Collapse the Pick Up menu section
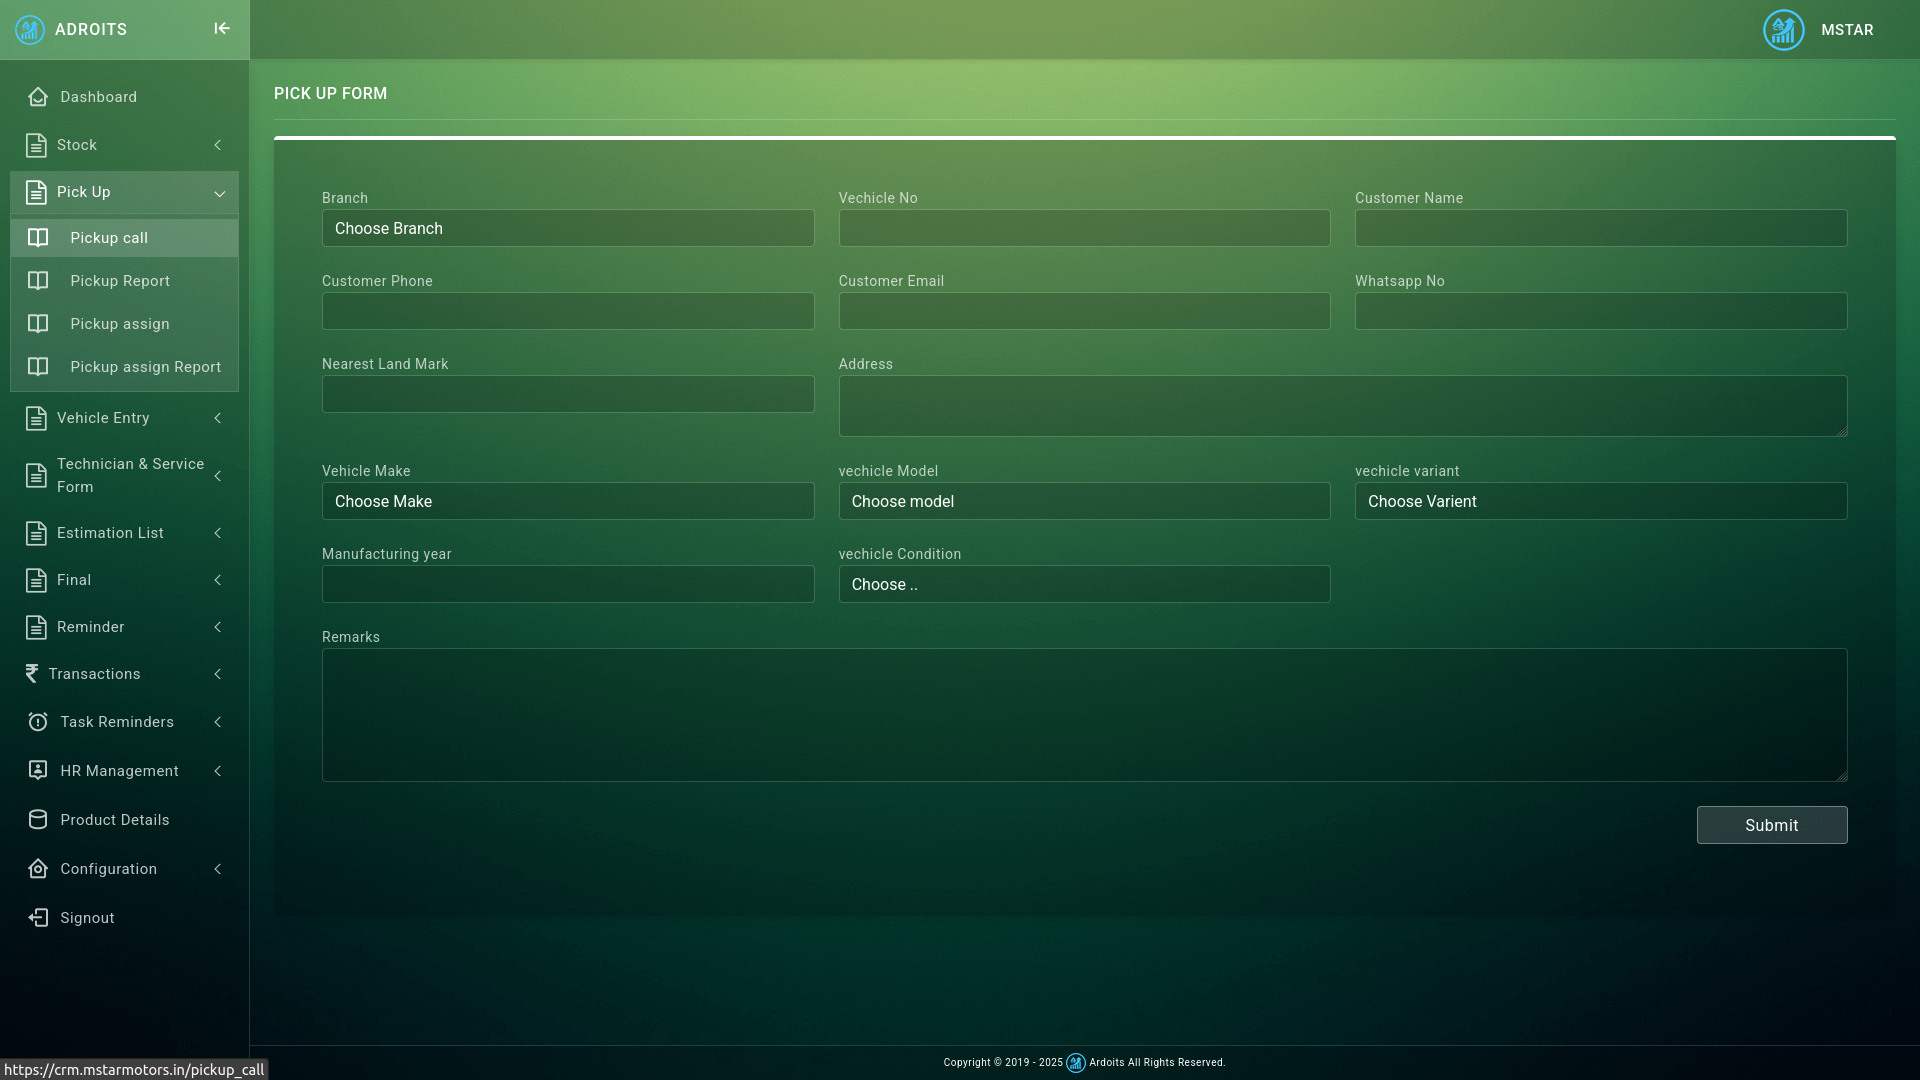 [x=219, y=193]
